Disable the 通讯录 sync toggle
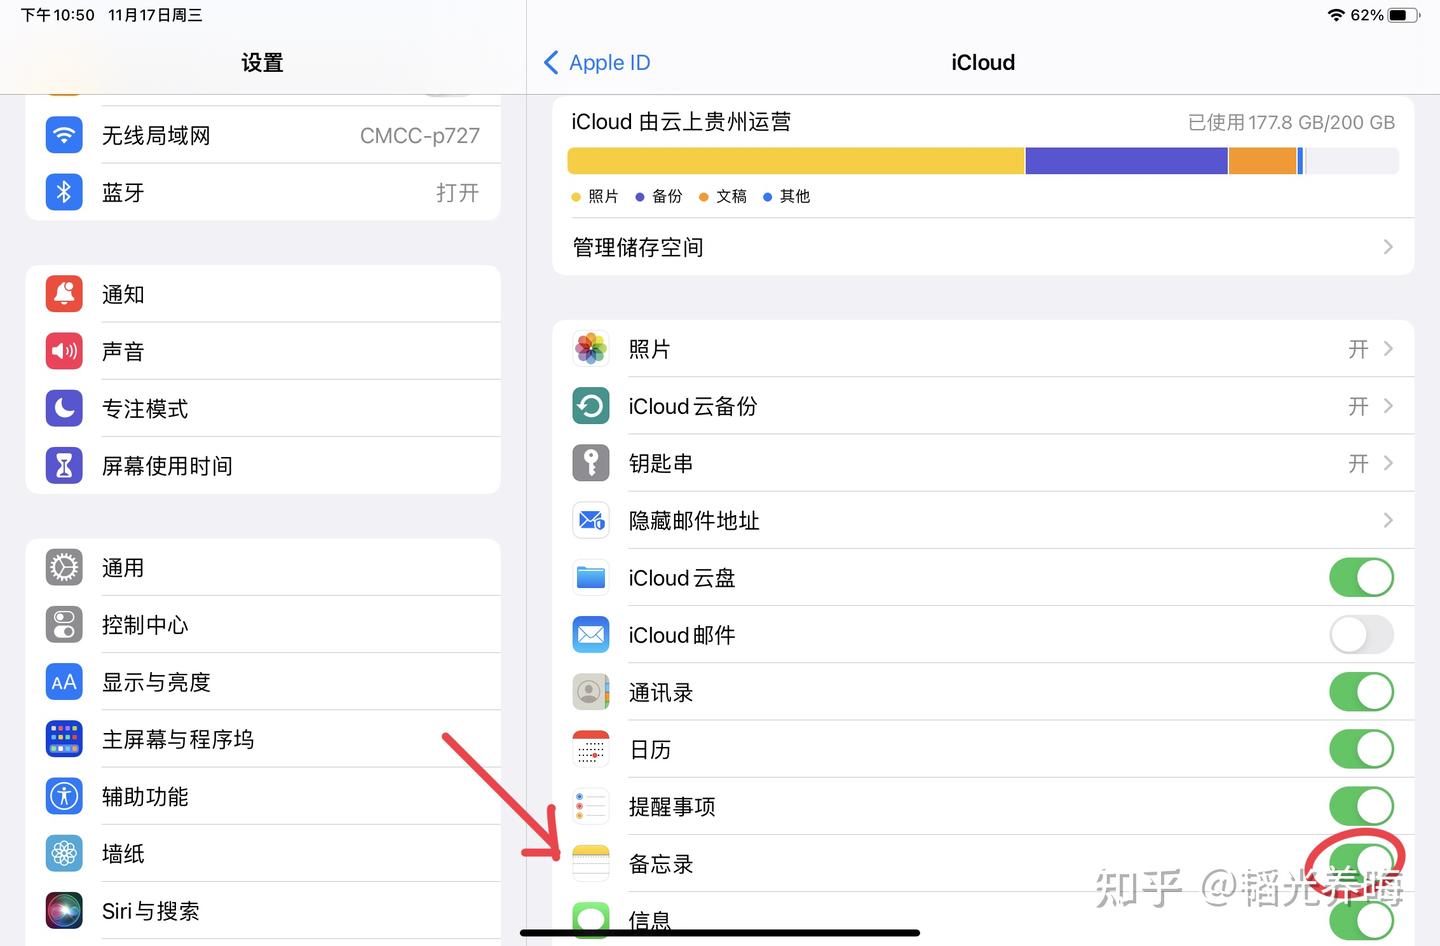This screenshot has width=1440, height=946. (x=1361, y=691)
